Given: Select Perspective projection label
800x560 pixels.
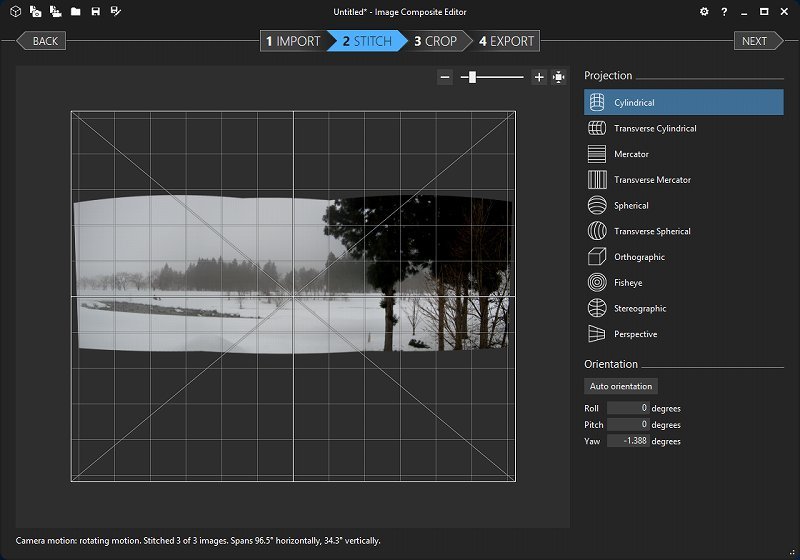Looking at the screenshot, I should click(x=635, y=334).
